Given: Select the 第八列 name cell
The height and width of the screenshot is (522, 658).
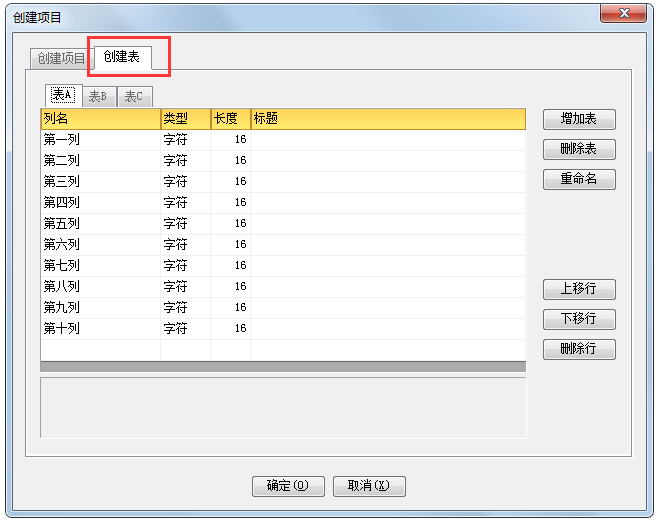Looking at the screenshot, I should pos(101,287).
